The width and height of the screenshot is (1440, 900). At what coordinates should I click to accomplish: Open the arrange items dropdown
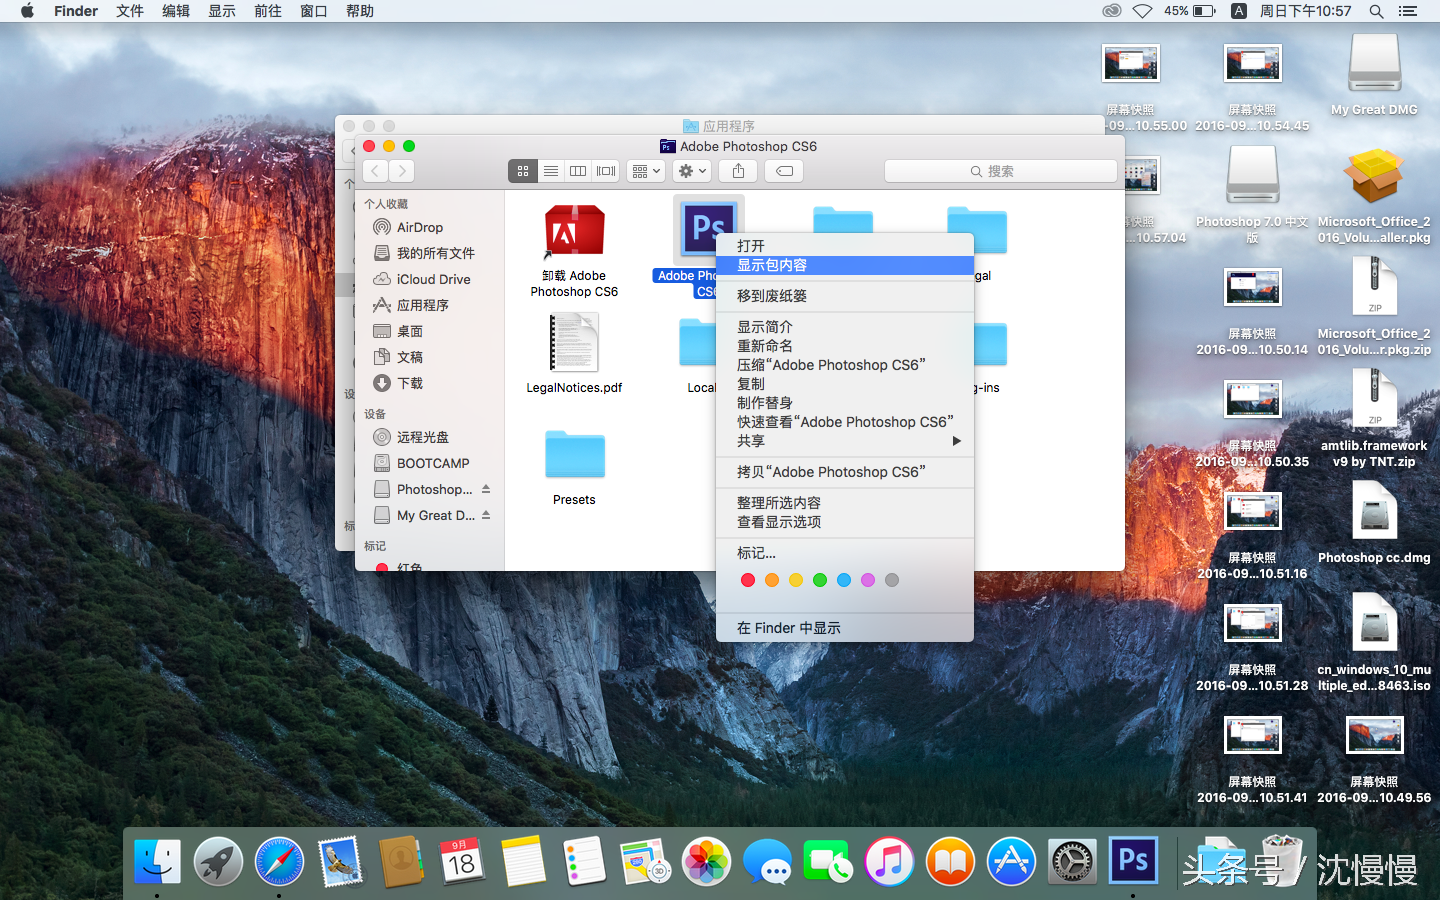click(x=646, y=171)
